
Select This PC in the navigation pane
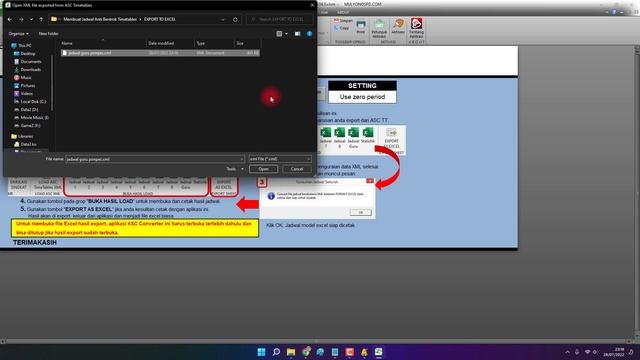(x=21, y=45)
